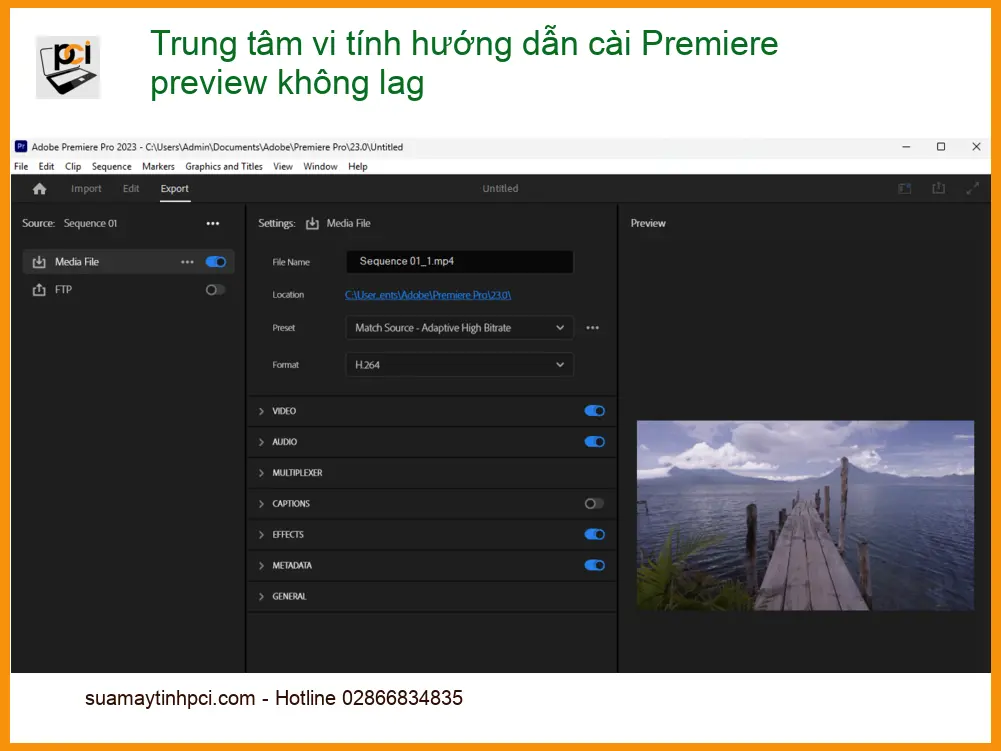The height and width of the screenshot is (751, 1001).
Task: Open Media File row three-dot options
Action: pos(187,262)
